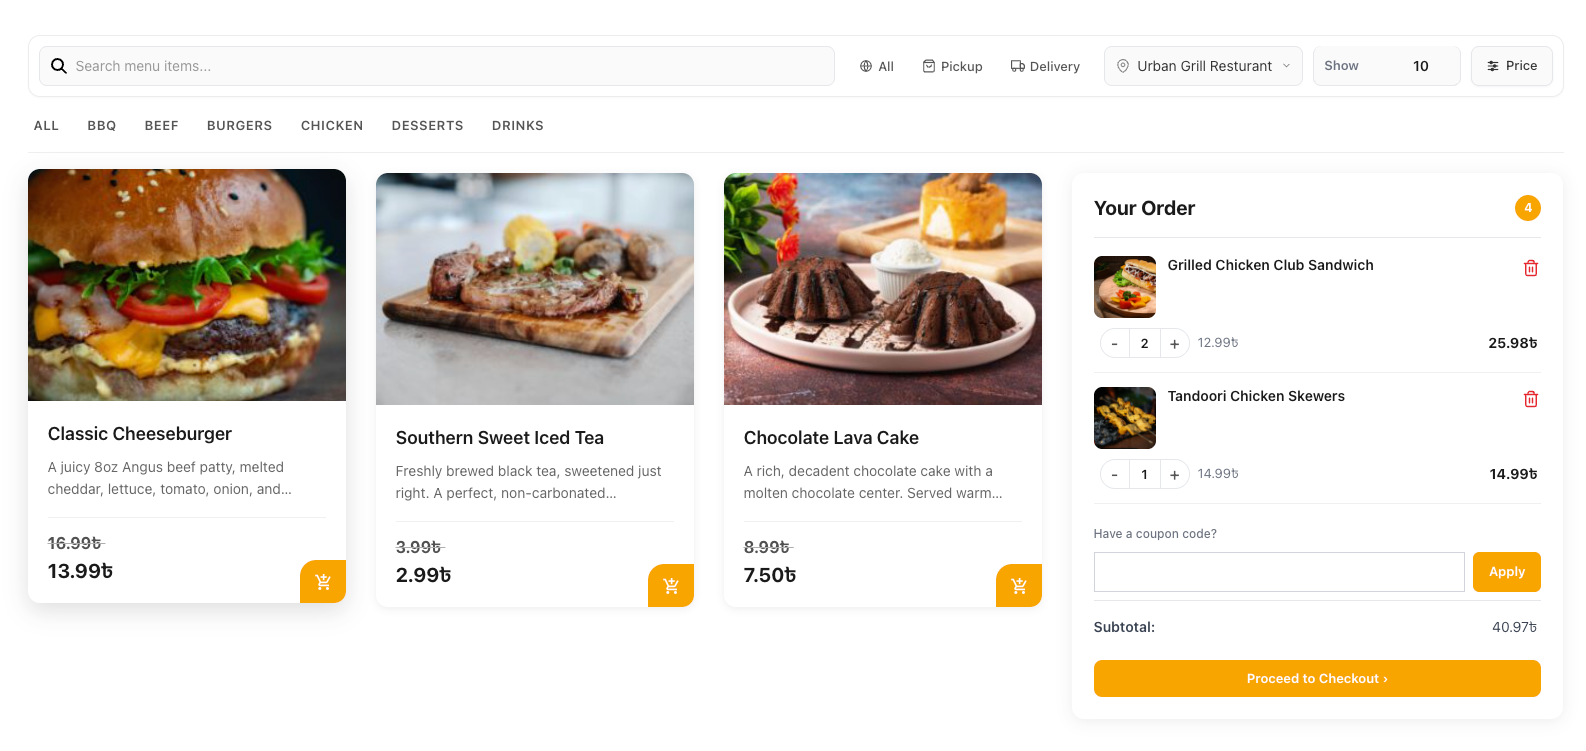Switch to the BBQ category

101,125
